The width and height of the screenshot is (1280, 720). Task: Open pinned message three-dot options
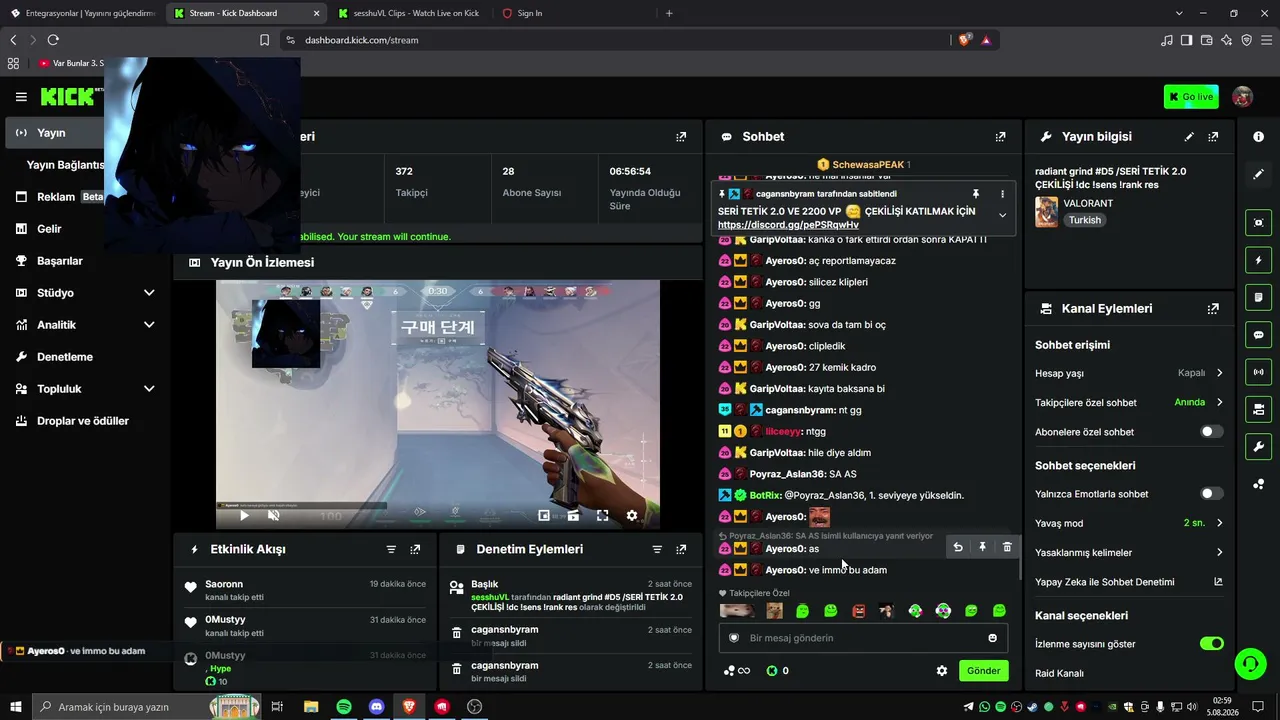pyautogui.click(x=1002, y=194)
